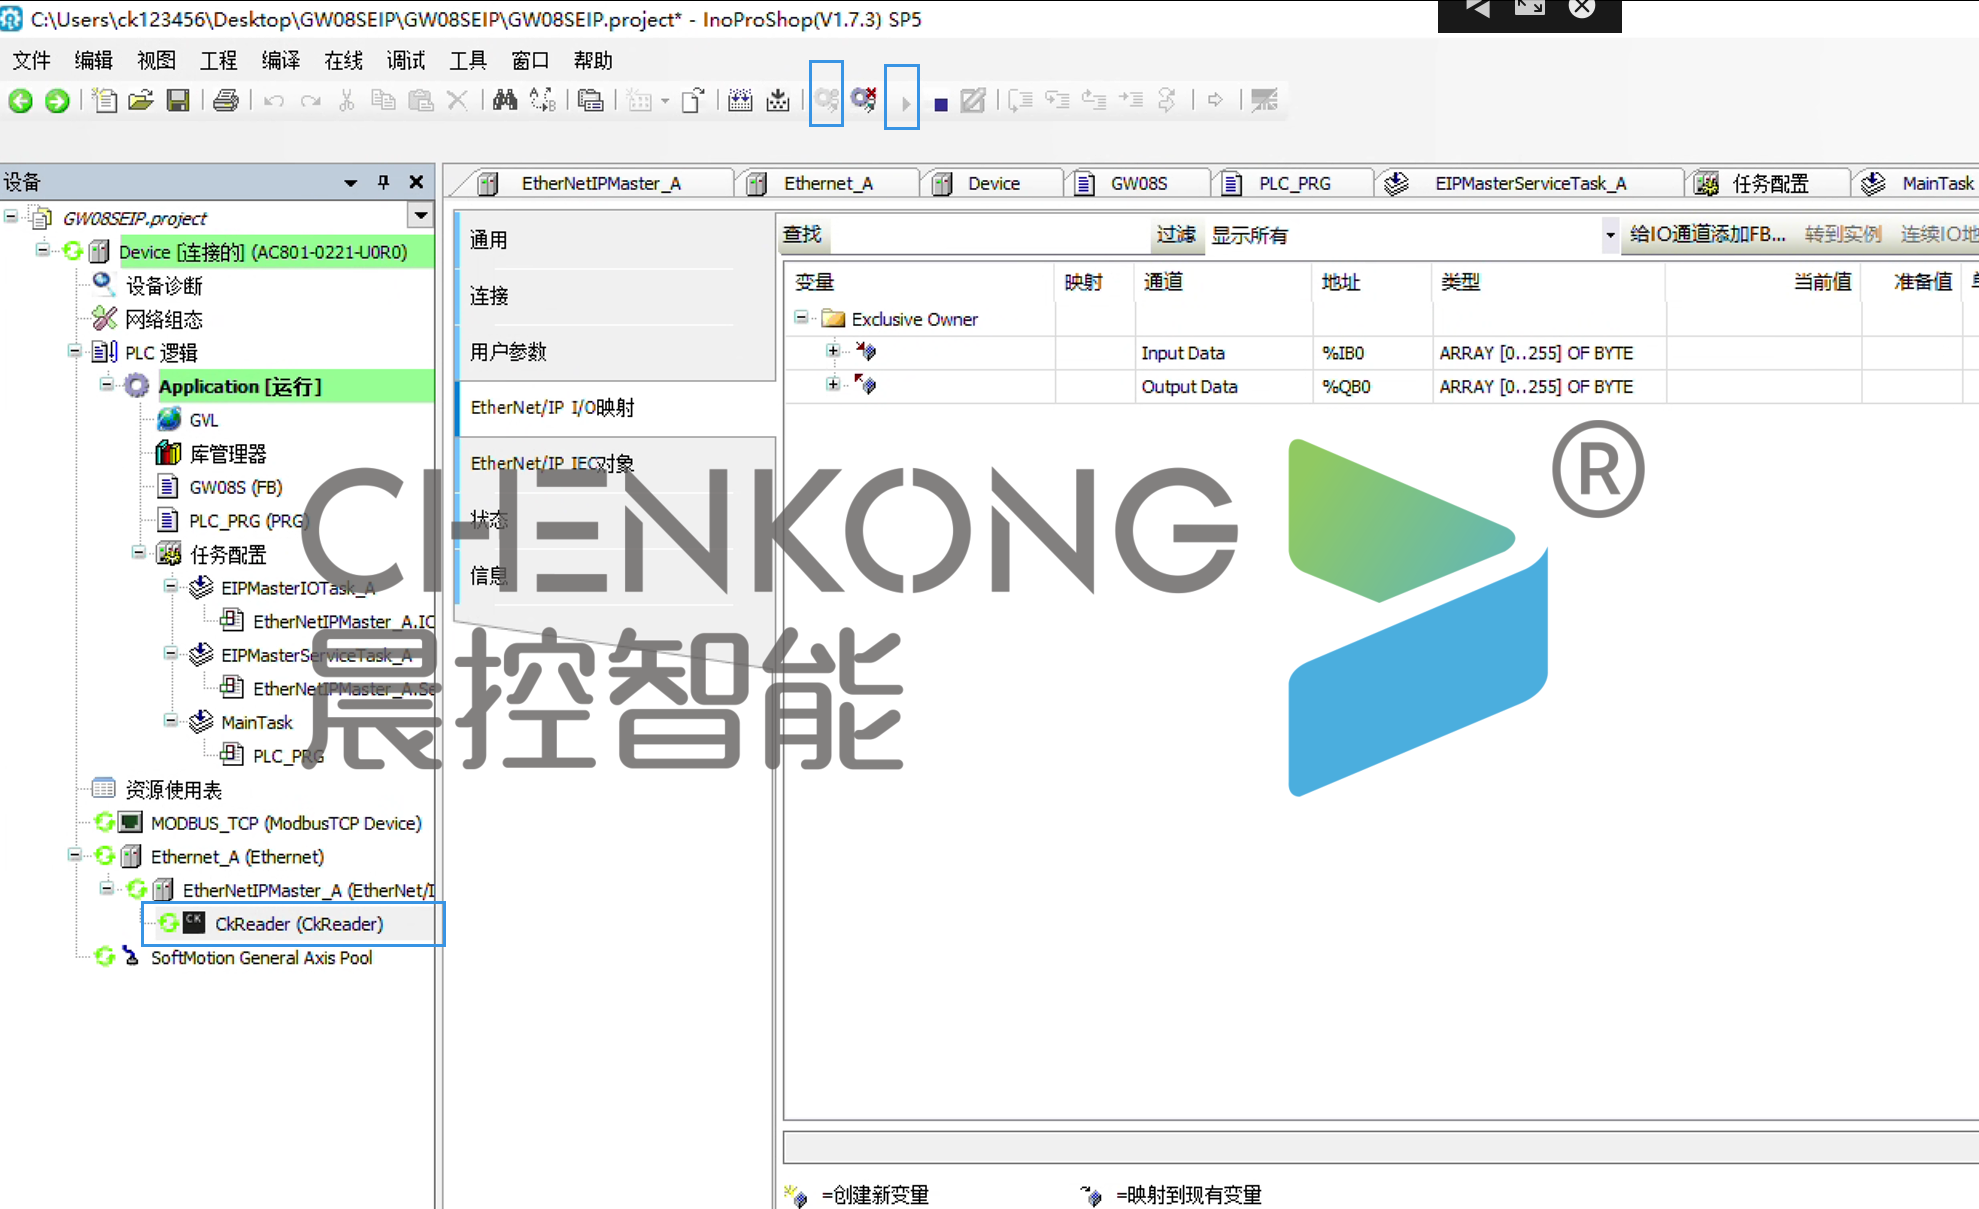The height and width of the screenshot is (1209, 1979).
Task: Click the %IB0 address cell
Action: tap(1371, 353)
